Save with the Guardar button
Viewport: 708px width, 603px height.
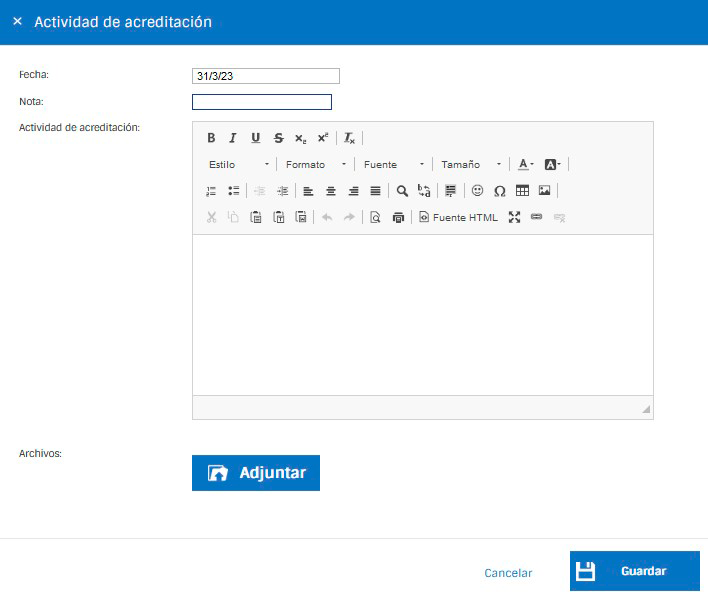click(634, 571)
